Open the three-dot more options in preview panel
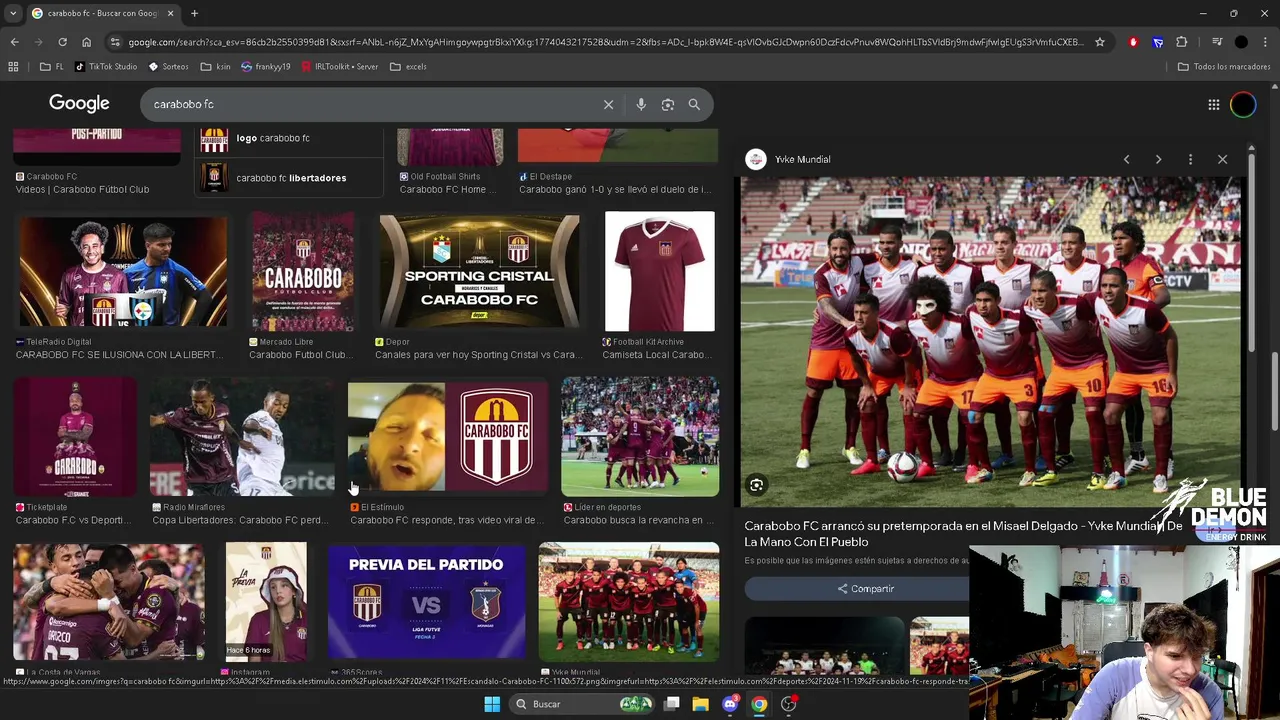This screenshot has width=1280, height=720. (x=1190, y=159)
